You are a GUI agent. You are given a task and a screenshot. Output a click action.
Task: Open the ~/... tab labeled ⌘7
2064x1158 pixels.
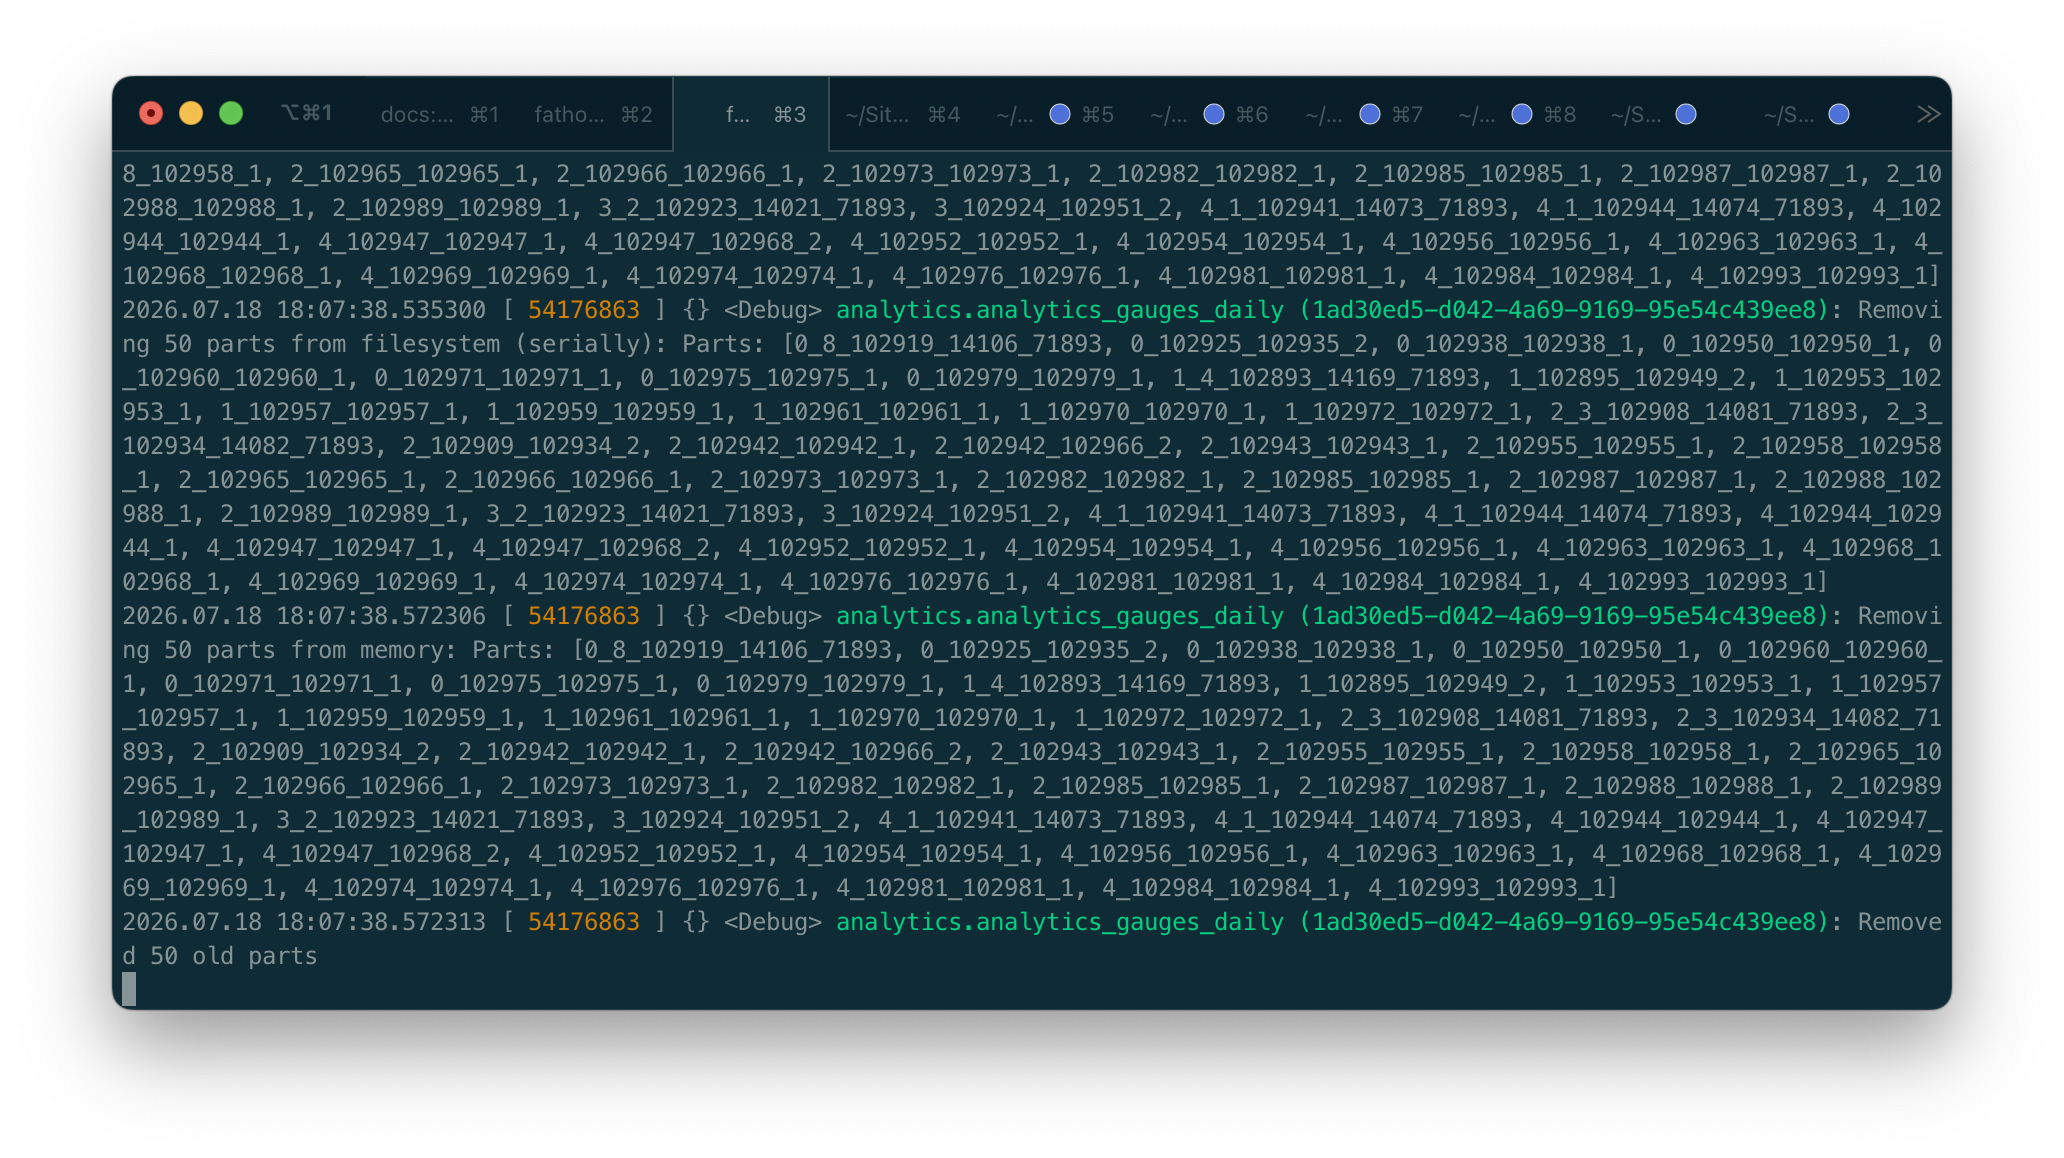[1364, 114]
